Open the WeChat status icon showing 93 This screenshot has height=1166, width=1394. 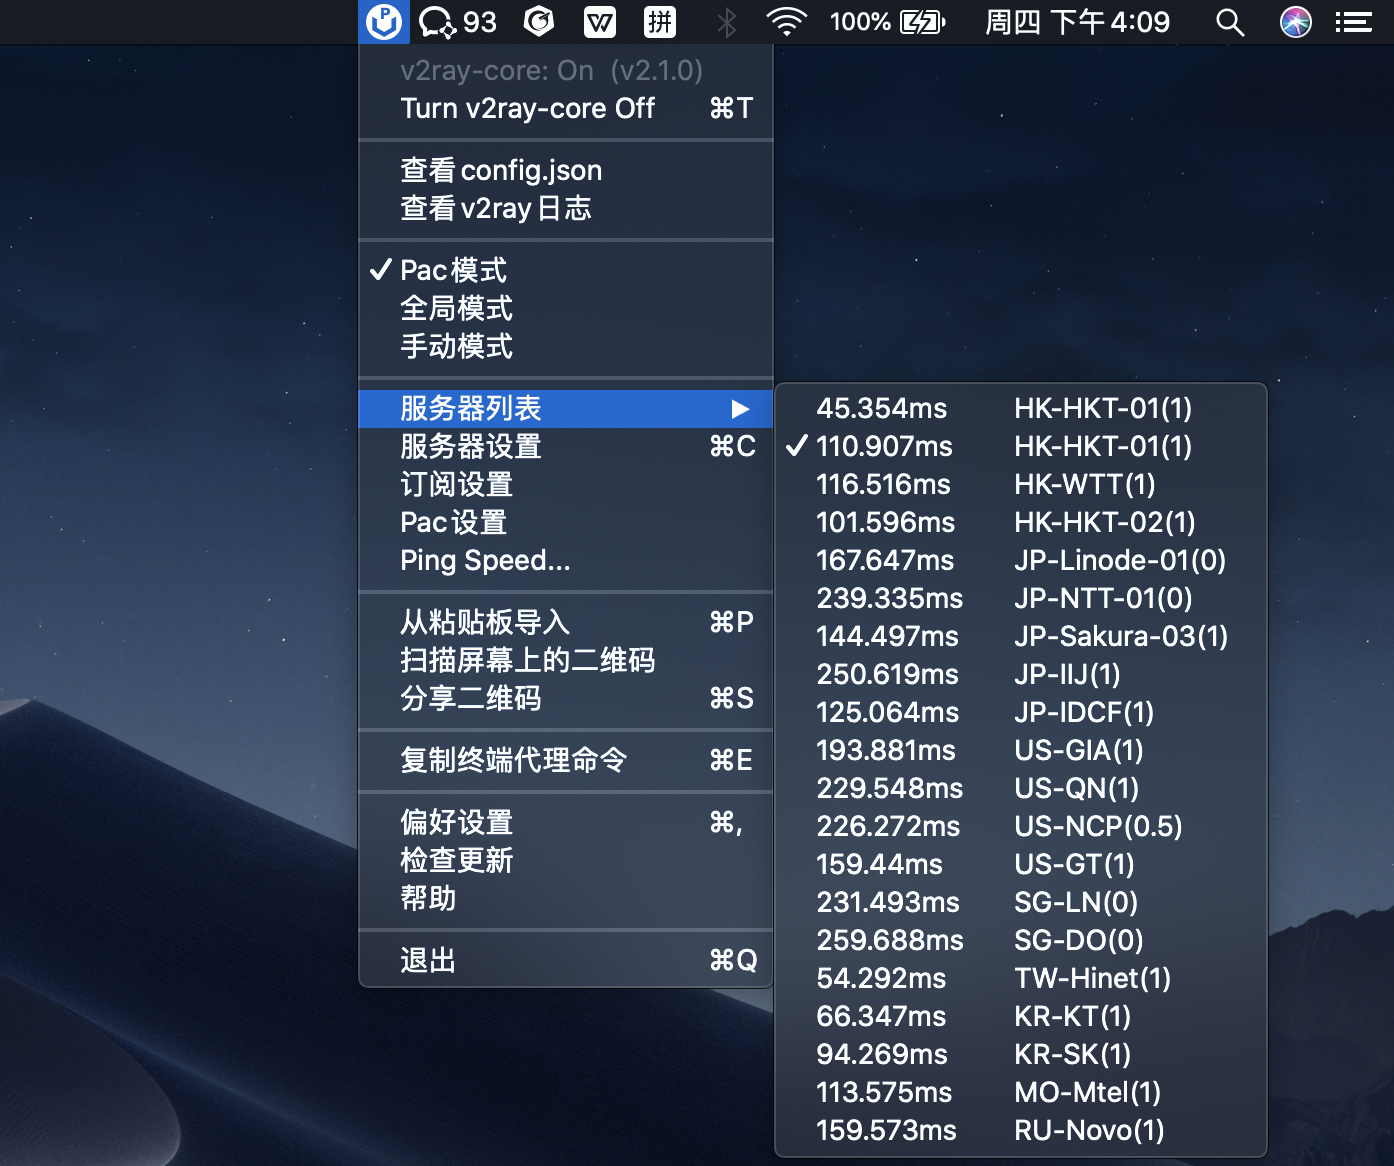[457, 21]
